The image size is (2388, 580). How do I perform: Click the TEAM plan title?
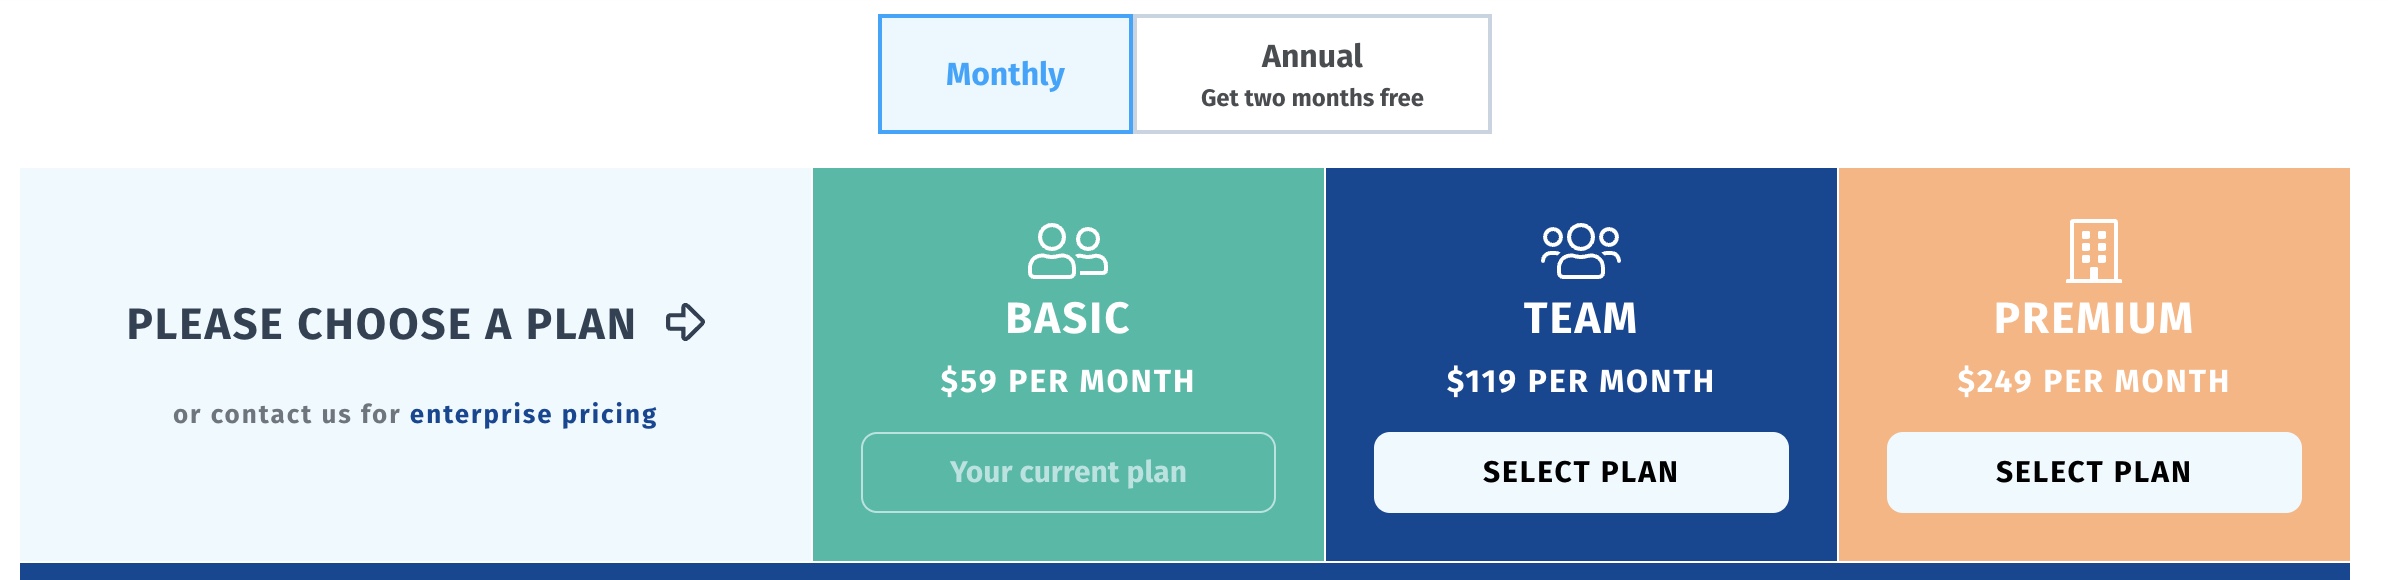(x=1580, y=319)
